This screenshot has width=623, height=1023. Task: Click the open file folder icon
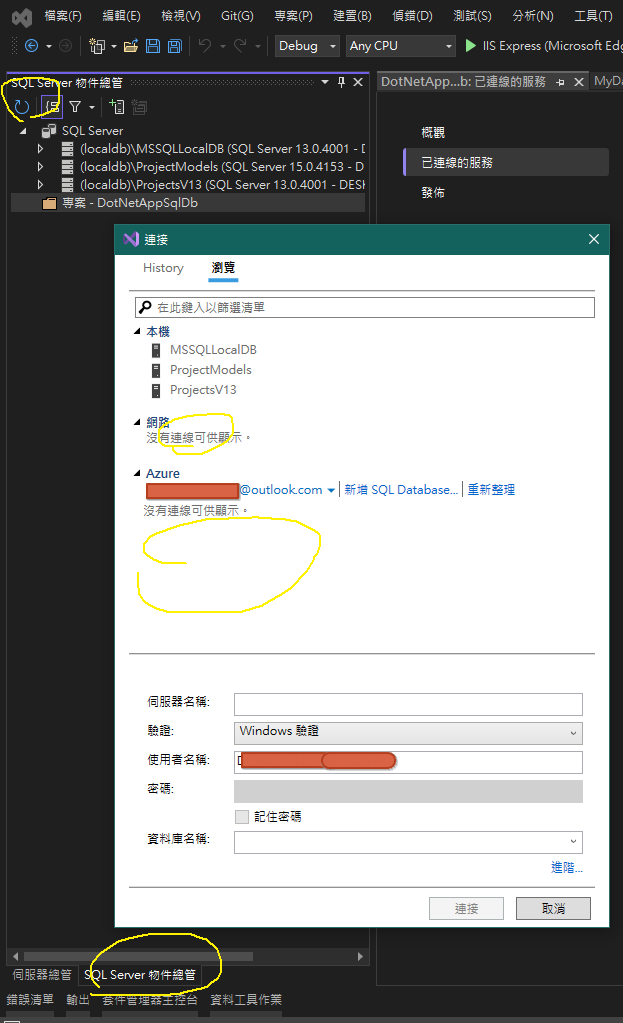(x=131, y=46)
